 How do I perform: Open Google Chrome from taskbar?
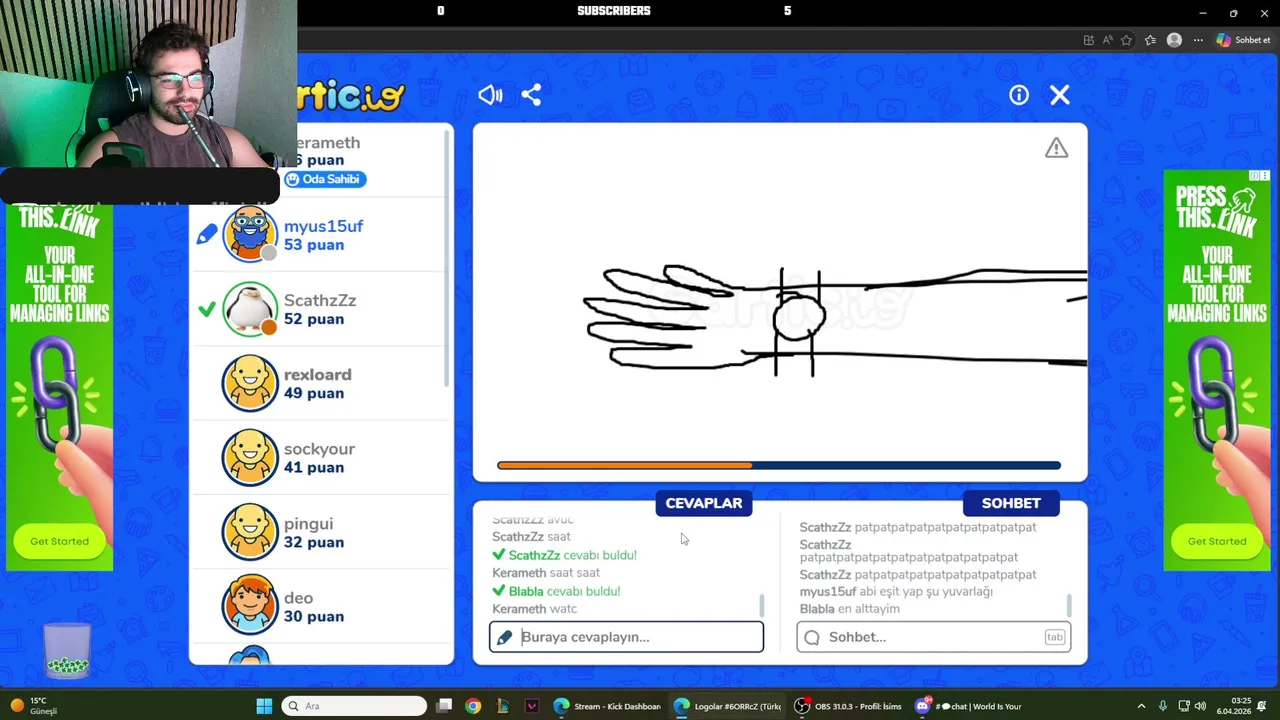tap(473, 706)
